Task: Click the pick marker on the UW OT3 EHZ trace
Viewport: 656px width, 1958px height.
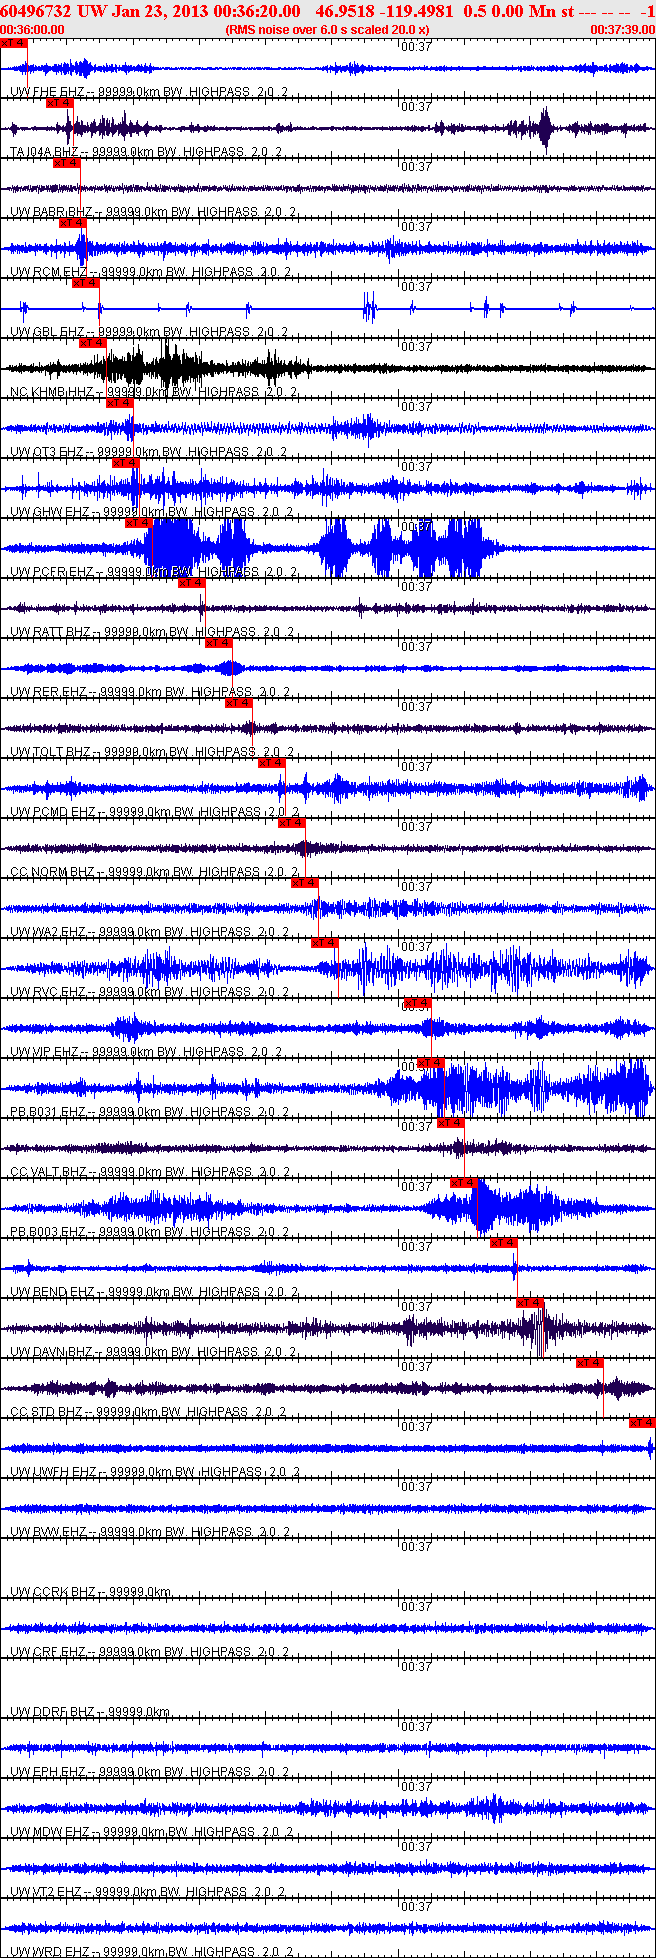Action: [x=119, y=403]
